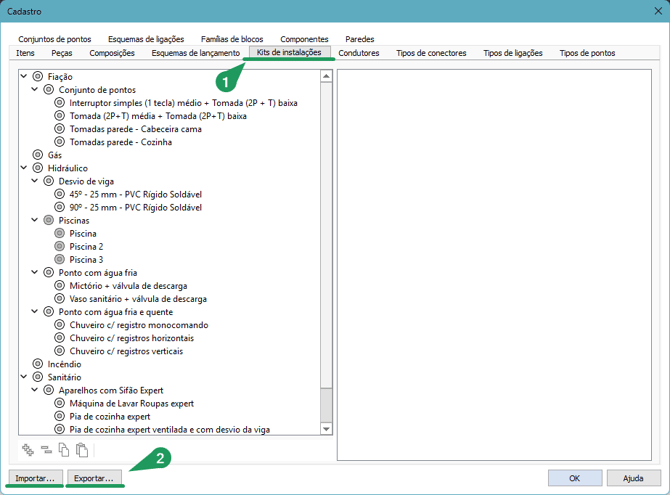The image size is (670, 495).
Task: Click the icon beside Piscina 2
Action: [61, 246]
